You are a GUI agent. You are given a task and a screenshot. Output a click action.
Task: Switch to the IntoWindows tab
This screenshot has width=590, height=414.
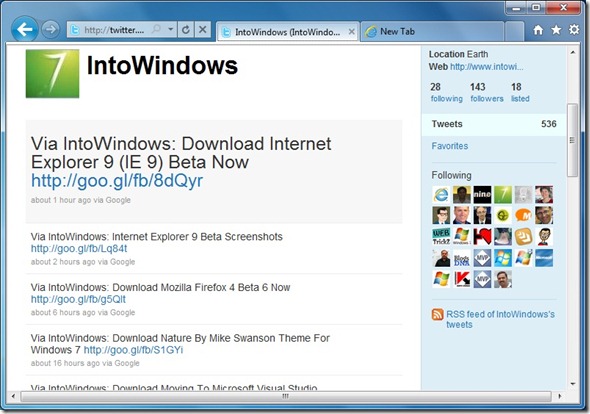pyautogui.click(x=287, y=32)
